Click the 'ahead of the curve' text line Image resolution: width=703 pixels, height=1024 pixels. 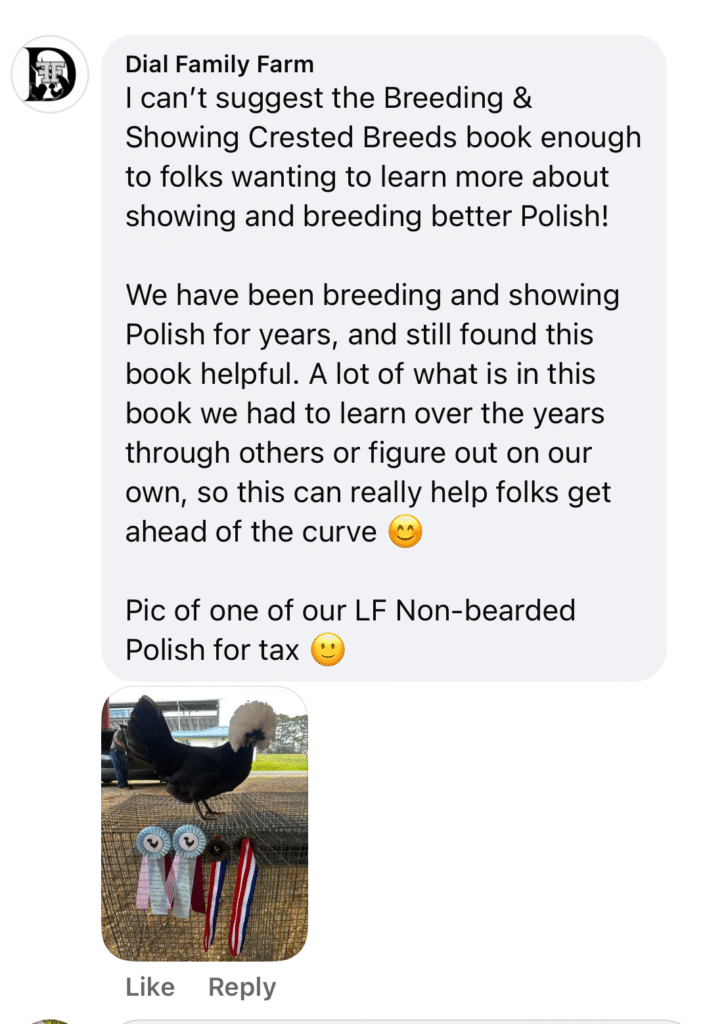click(x=251, y=532)
